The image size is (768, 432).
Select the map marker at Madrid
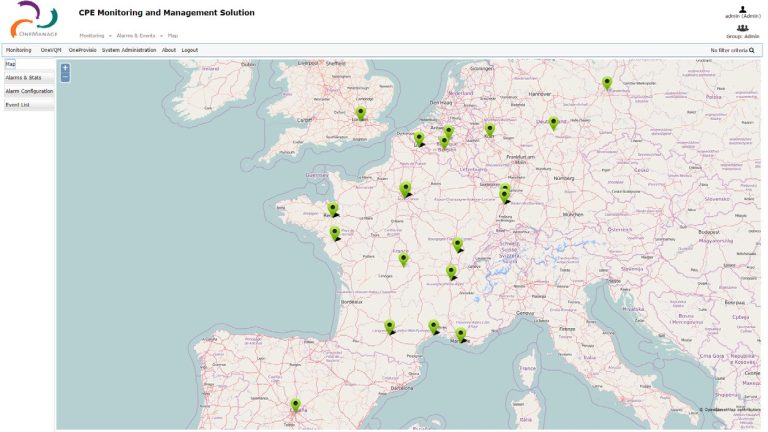tap(295, 405)
